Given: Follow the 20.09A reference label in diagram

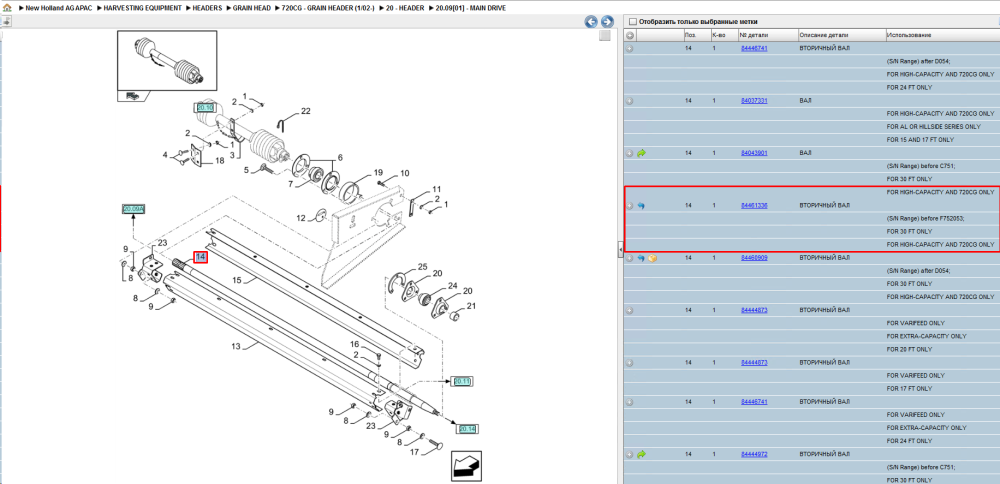Looking at the screenshot, I should (134, 209).
